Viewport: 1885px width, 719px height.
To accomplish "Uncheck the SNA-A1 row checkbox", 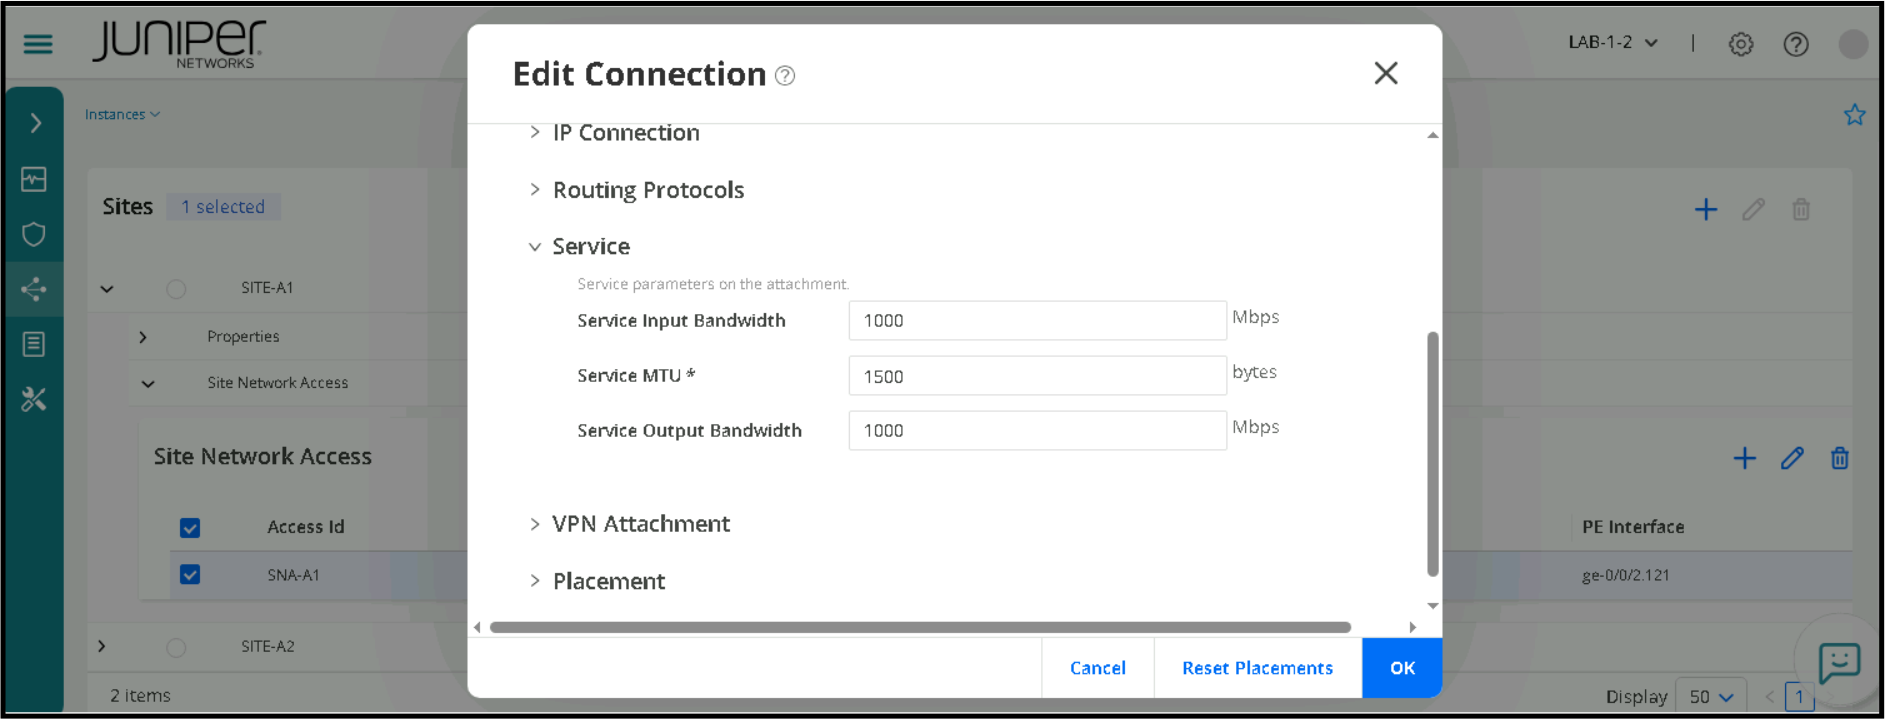I will (190, 575).
